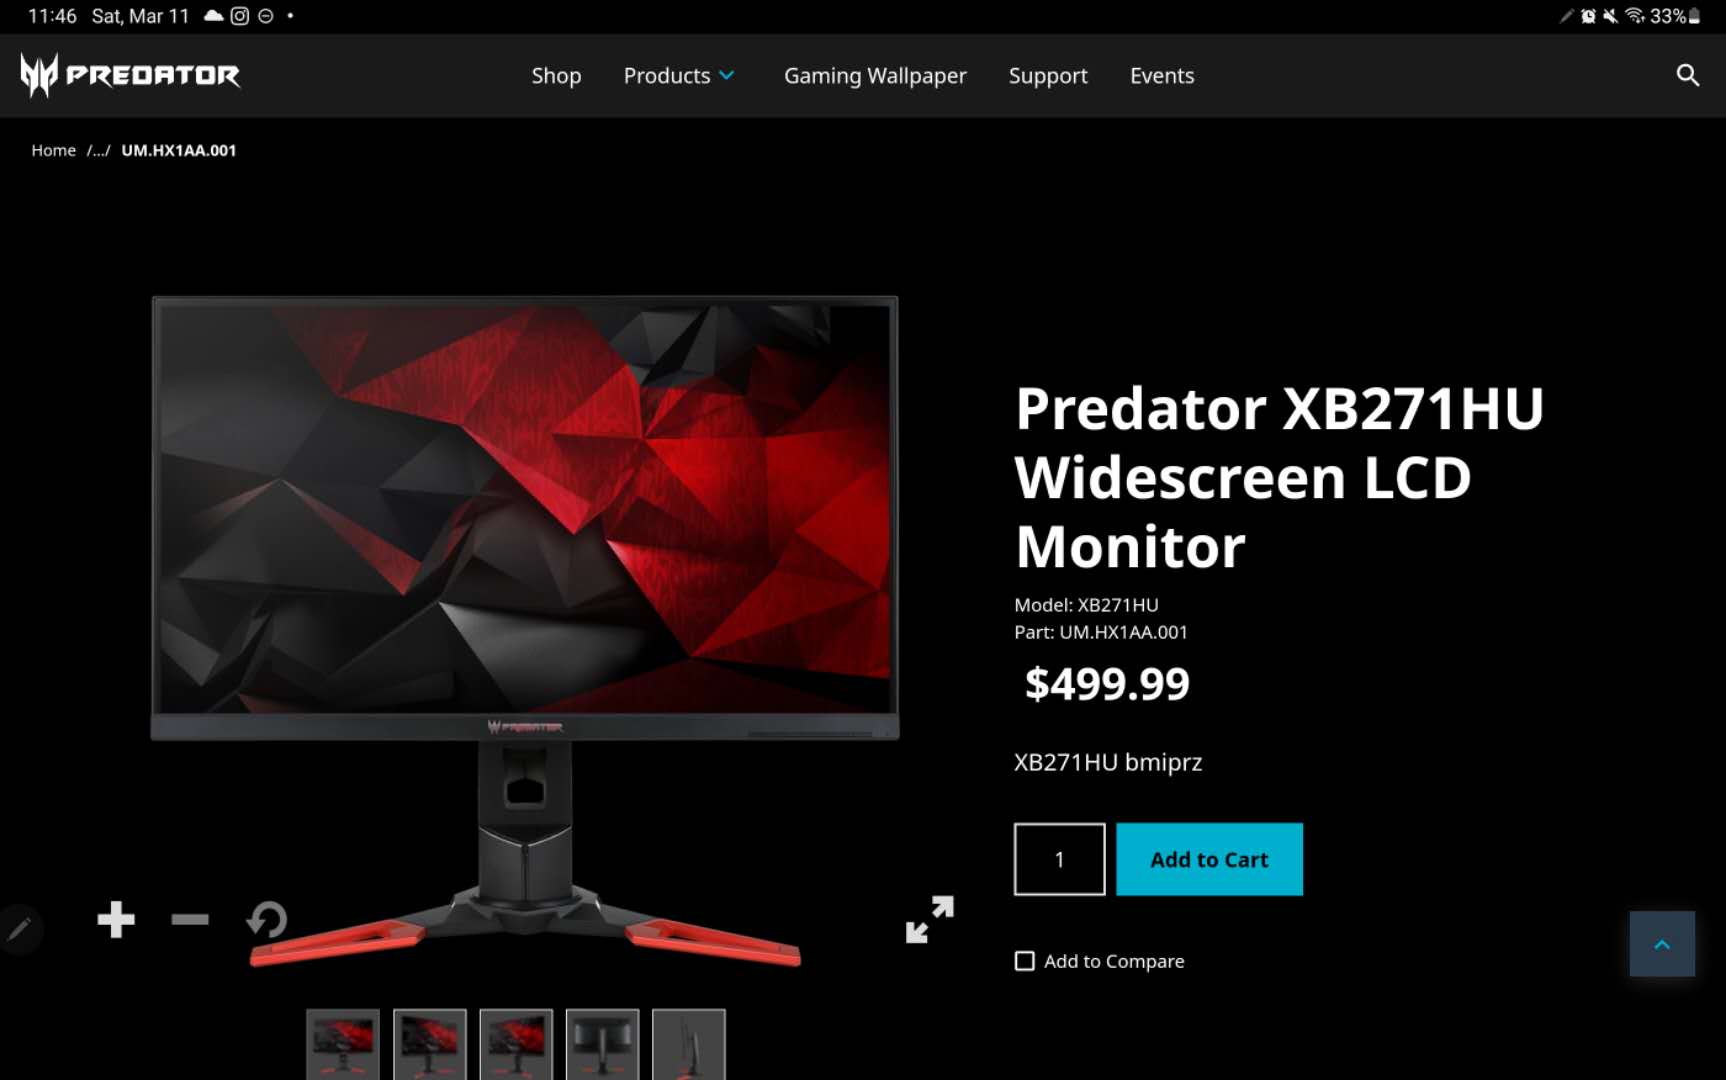The width and height of the screenshot is (1726, 1080).
Task: Follow the Home breadcrumb link
Action: click(x=54, y=150)
